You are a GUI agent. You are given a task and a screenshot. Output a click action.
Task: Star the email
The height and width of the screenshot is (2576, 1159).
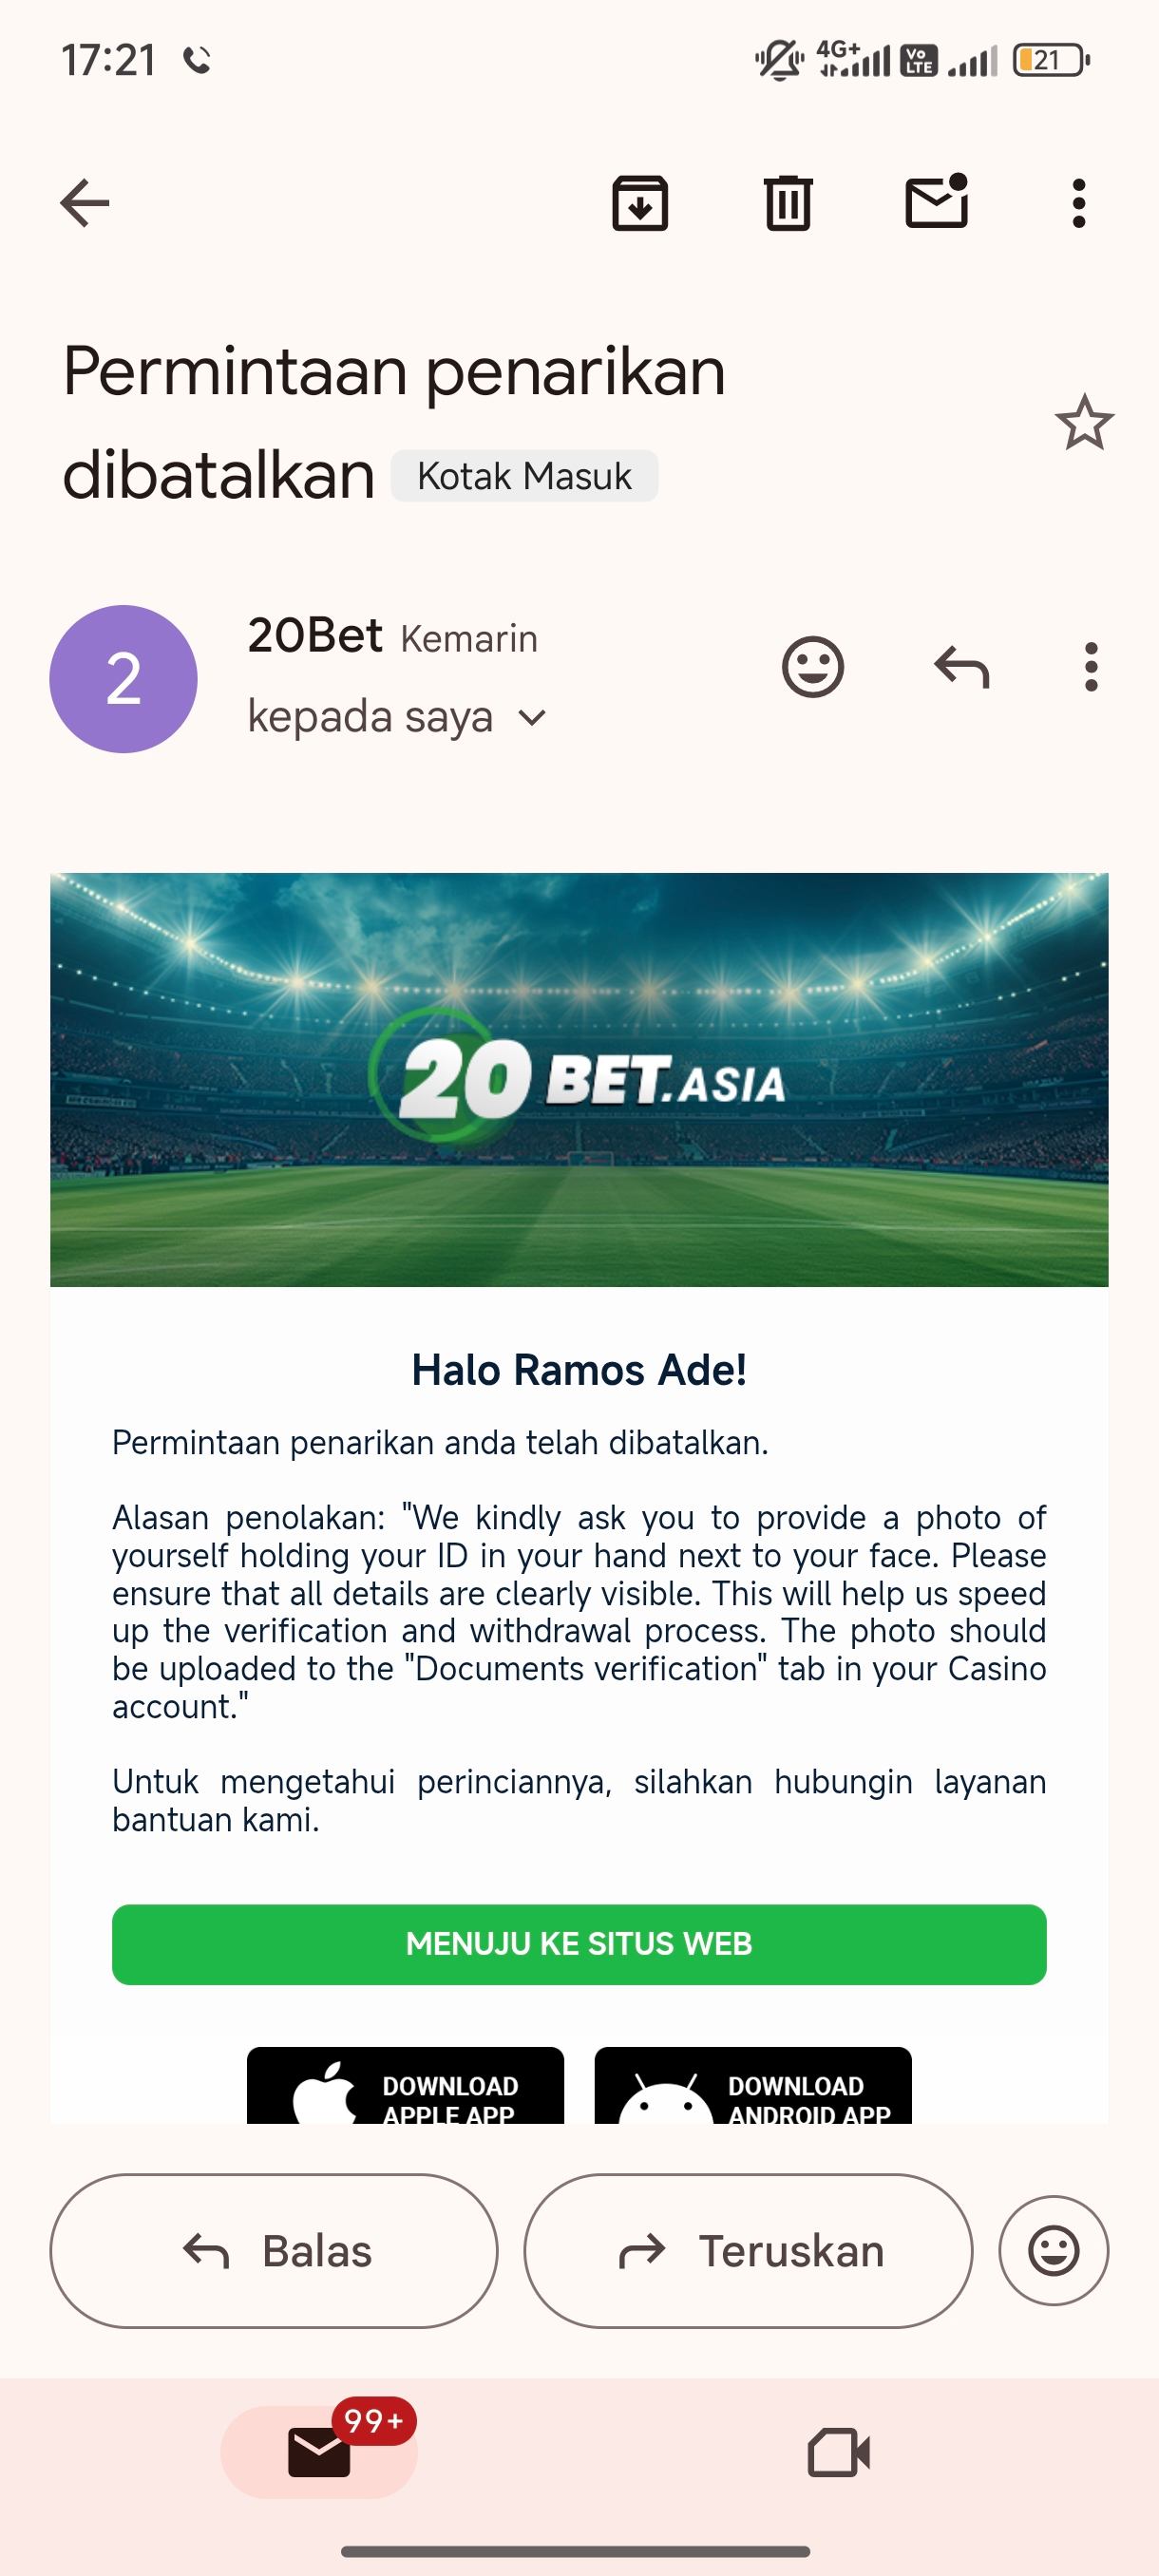(1084, 423)
